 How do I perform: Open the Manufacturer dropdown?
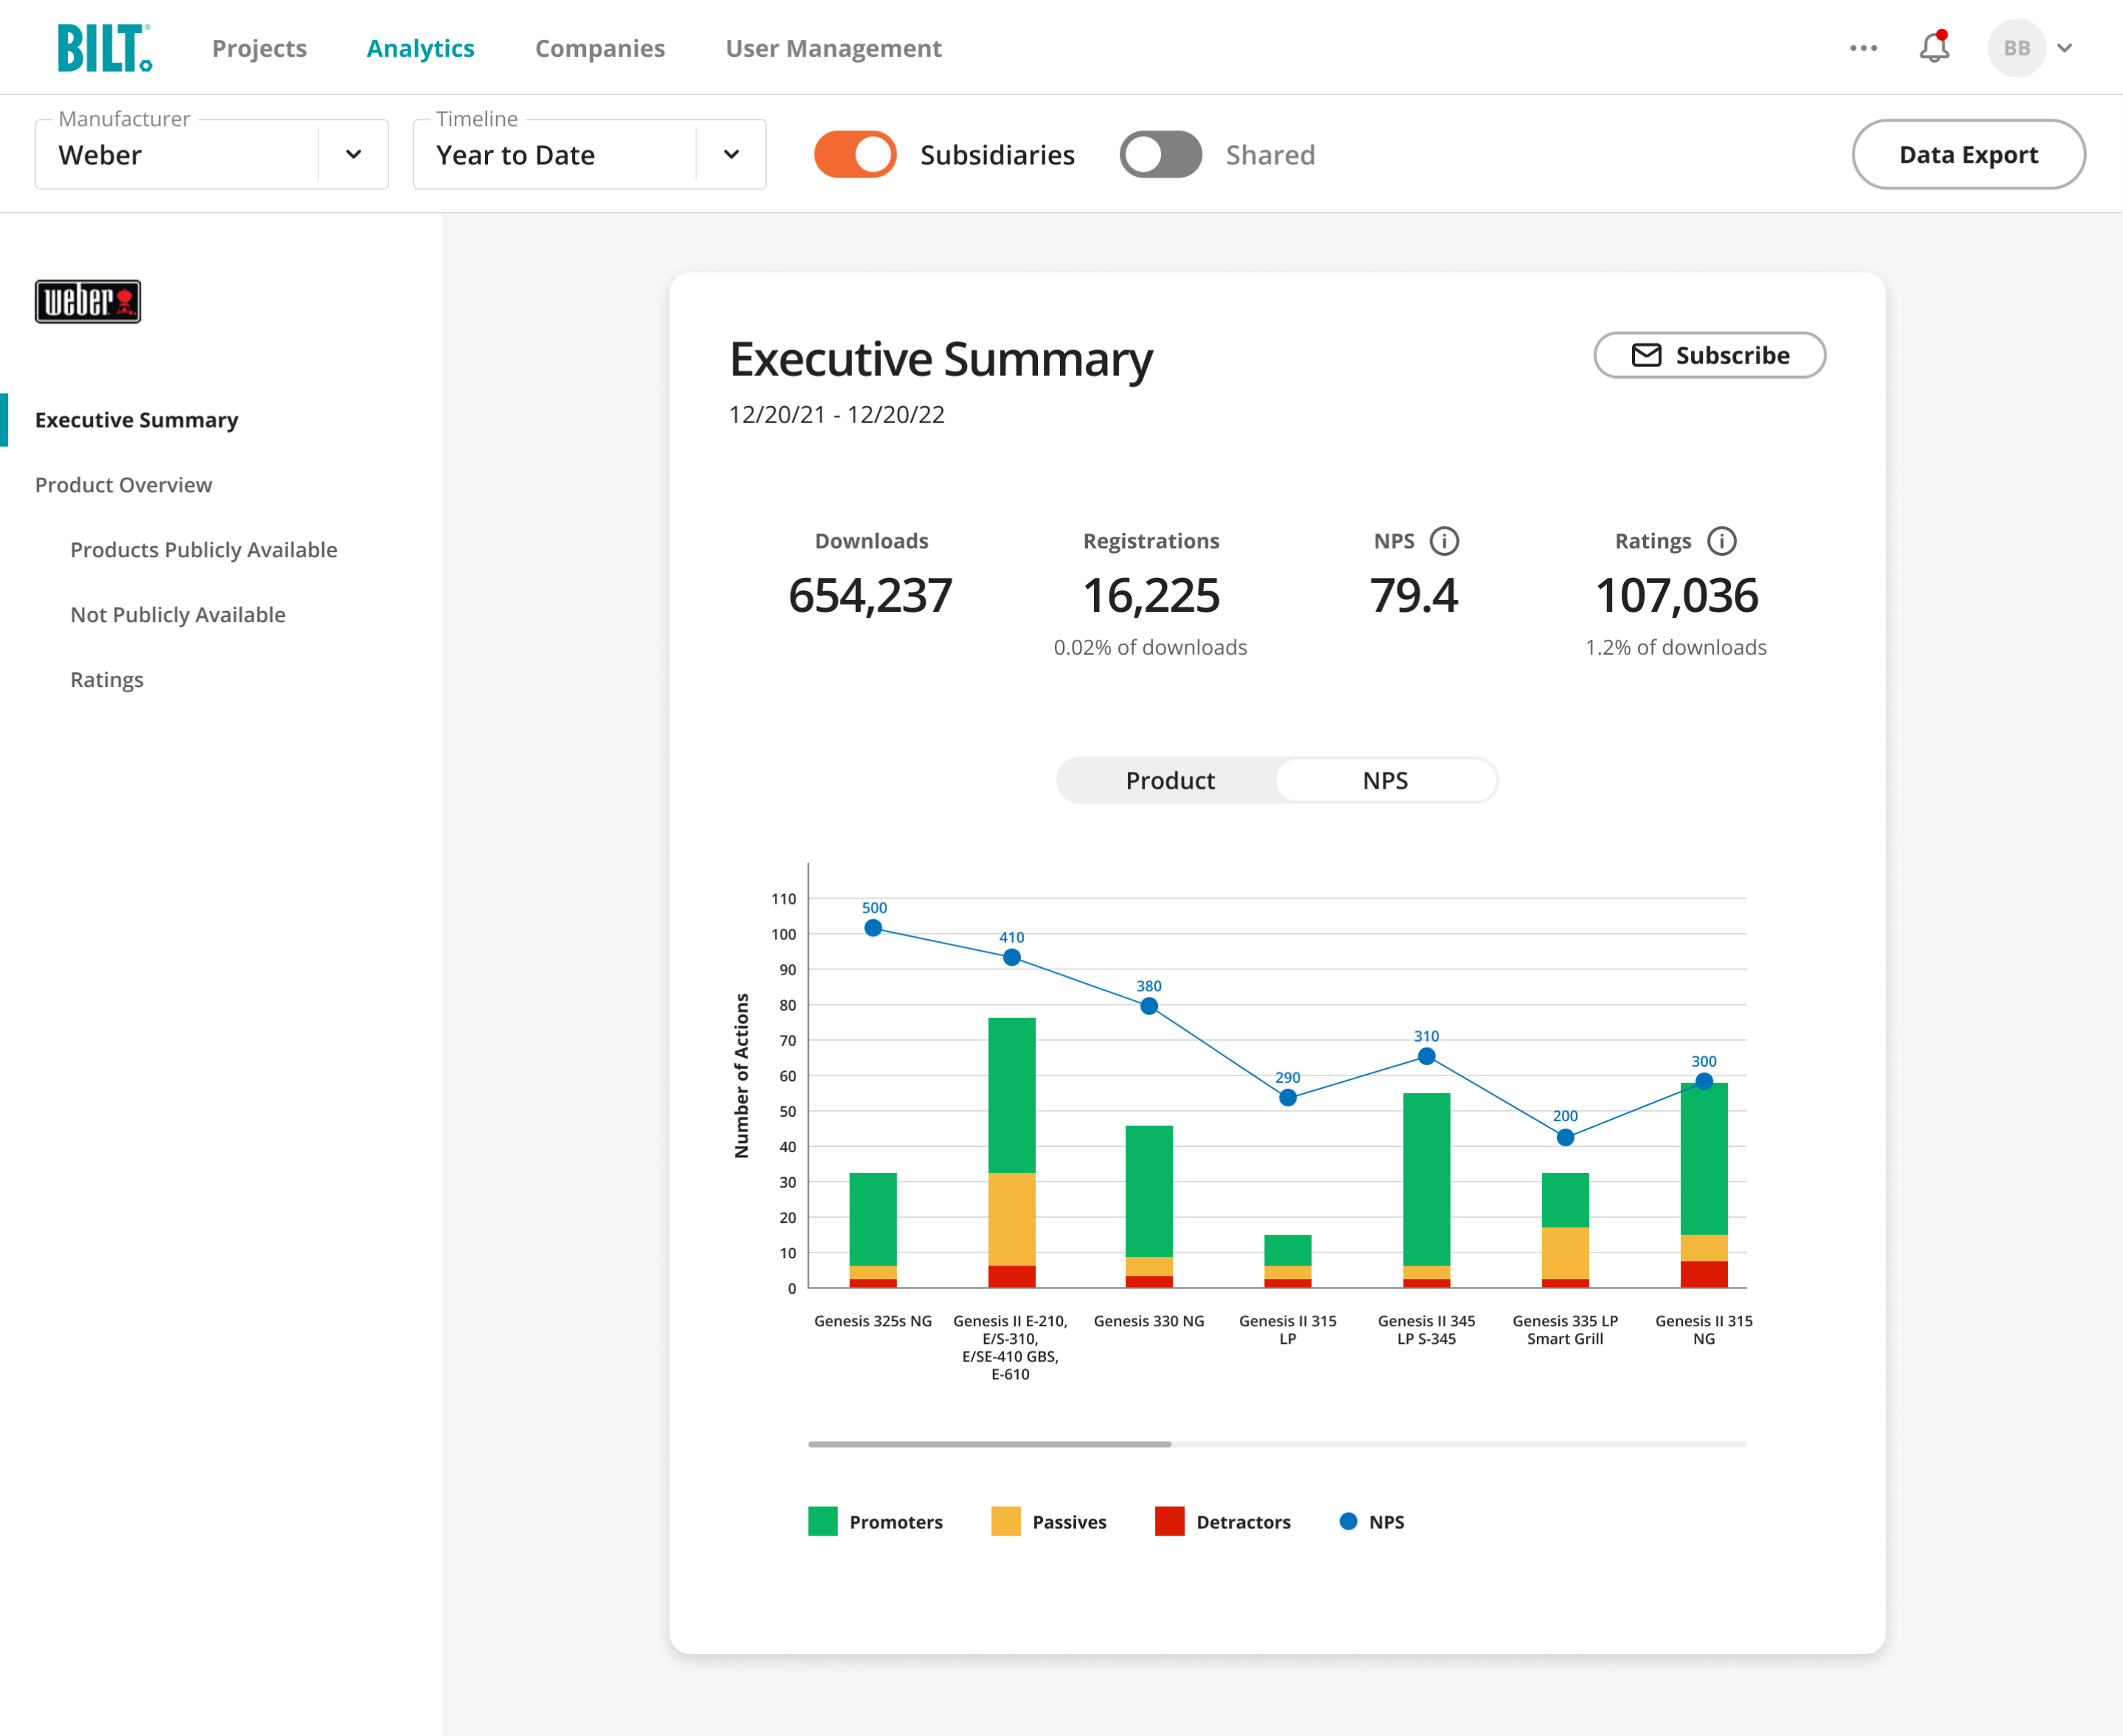pos(212,154)
